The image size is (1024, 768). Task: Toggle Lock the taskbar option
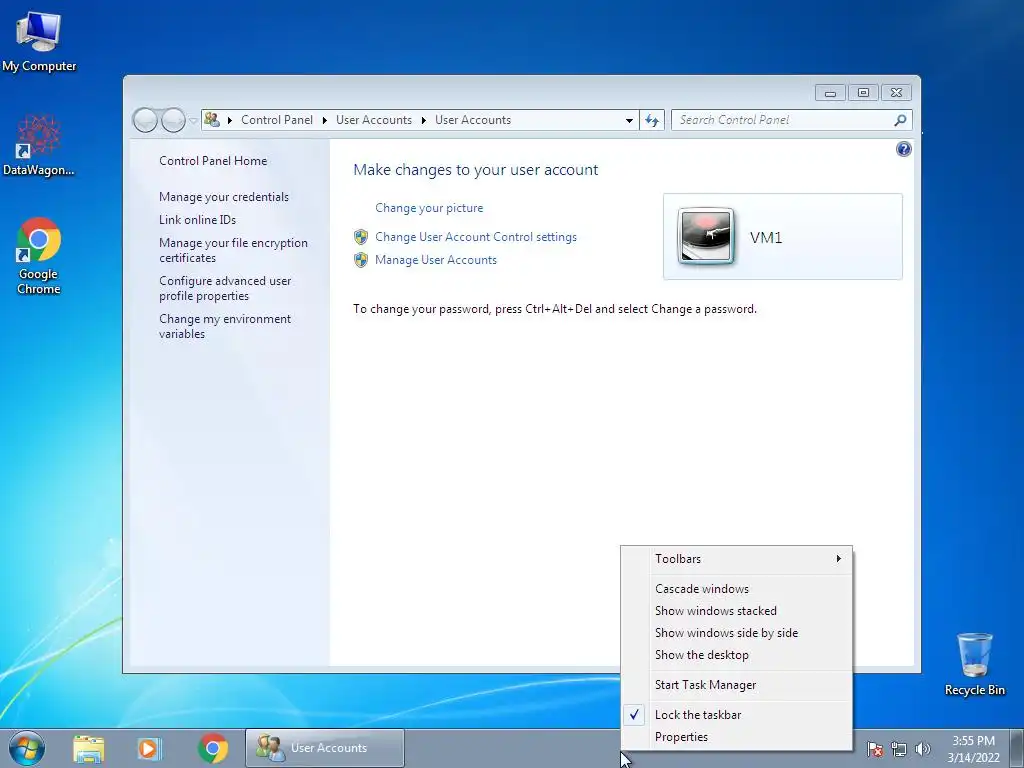[x=737, y=715]
